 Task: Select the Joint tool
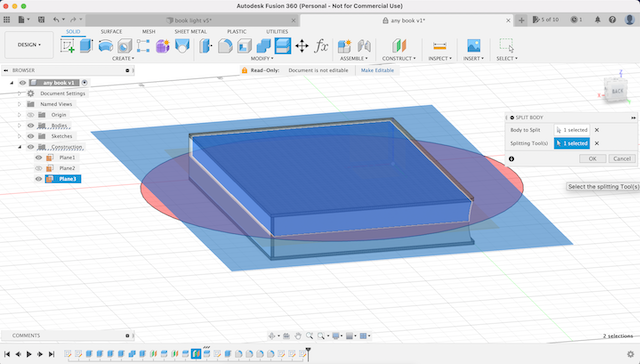364,46
